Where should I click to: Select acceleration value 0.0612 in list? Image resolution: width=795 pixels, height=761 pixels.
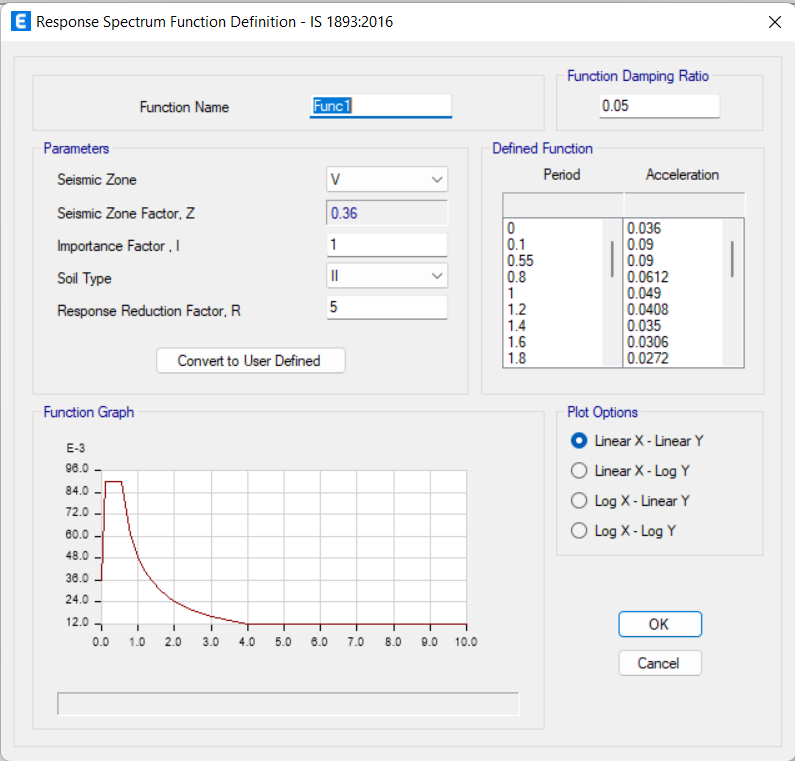pyautogui.click(x=647, y=277)
